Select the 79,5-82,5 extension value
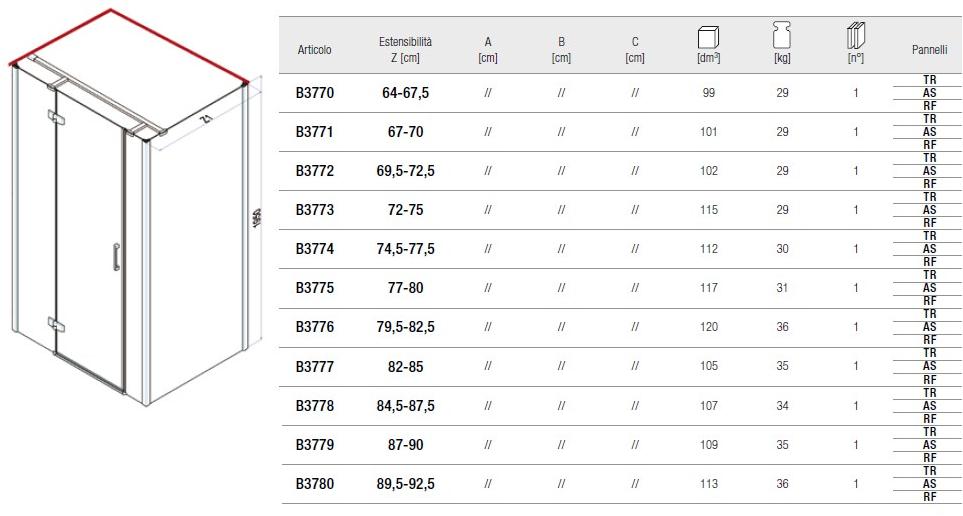This screenshot has height=516, width=963. pyautogui.click(x=405, y=327)
